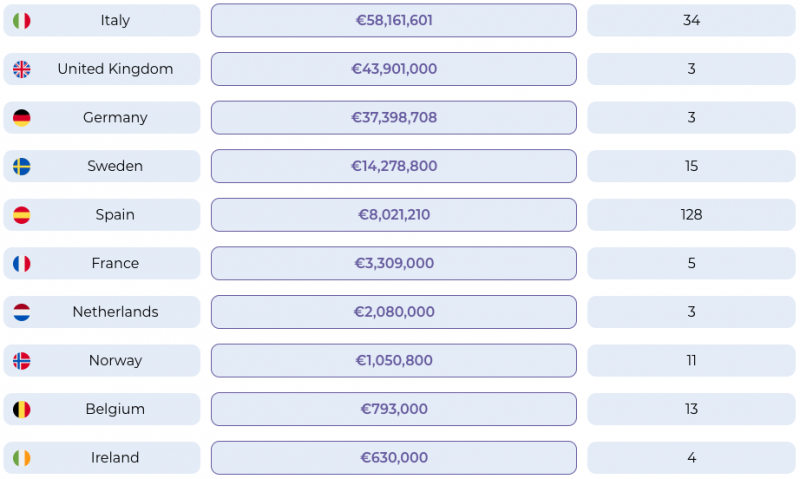Select the €43,901,000 amount box
800x479 pixels.
(x=393, y=69)
